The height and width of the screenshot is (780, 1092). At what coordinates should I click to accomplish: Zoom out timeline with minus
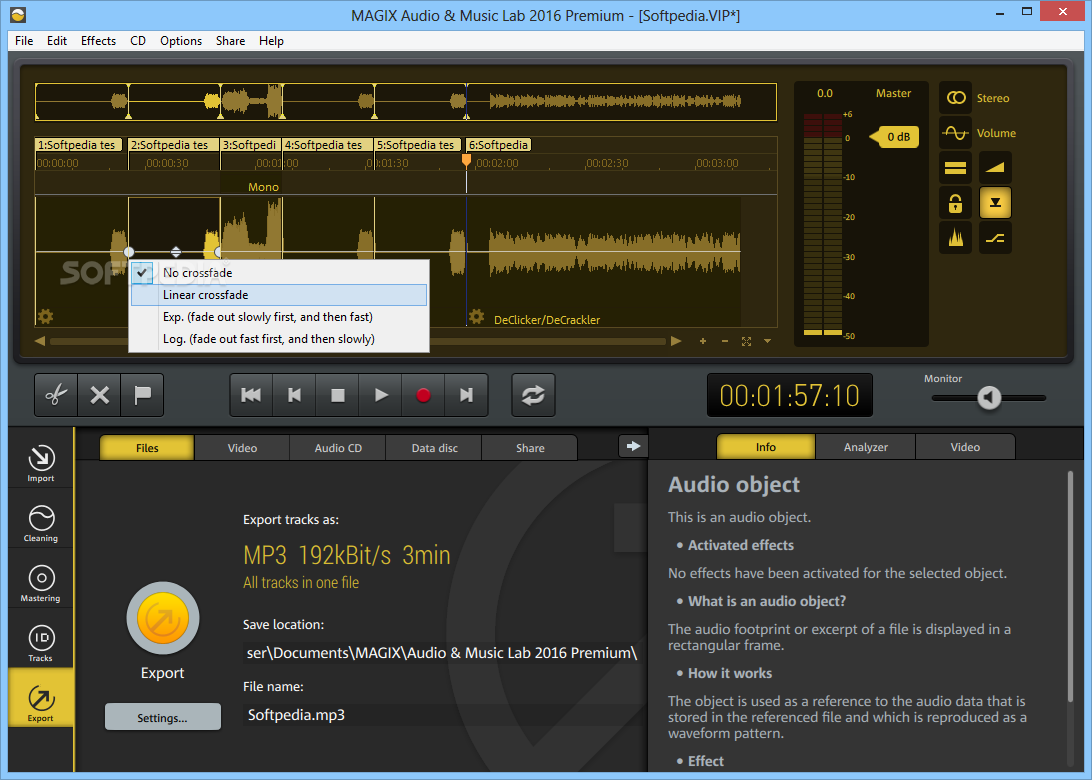[x=725, y=341]
